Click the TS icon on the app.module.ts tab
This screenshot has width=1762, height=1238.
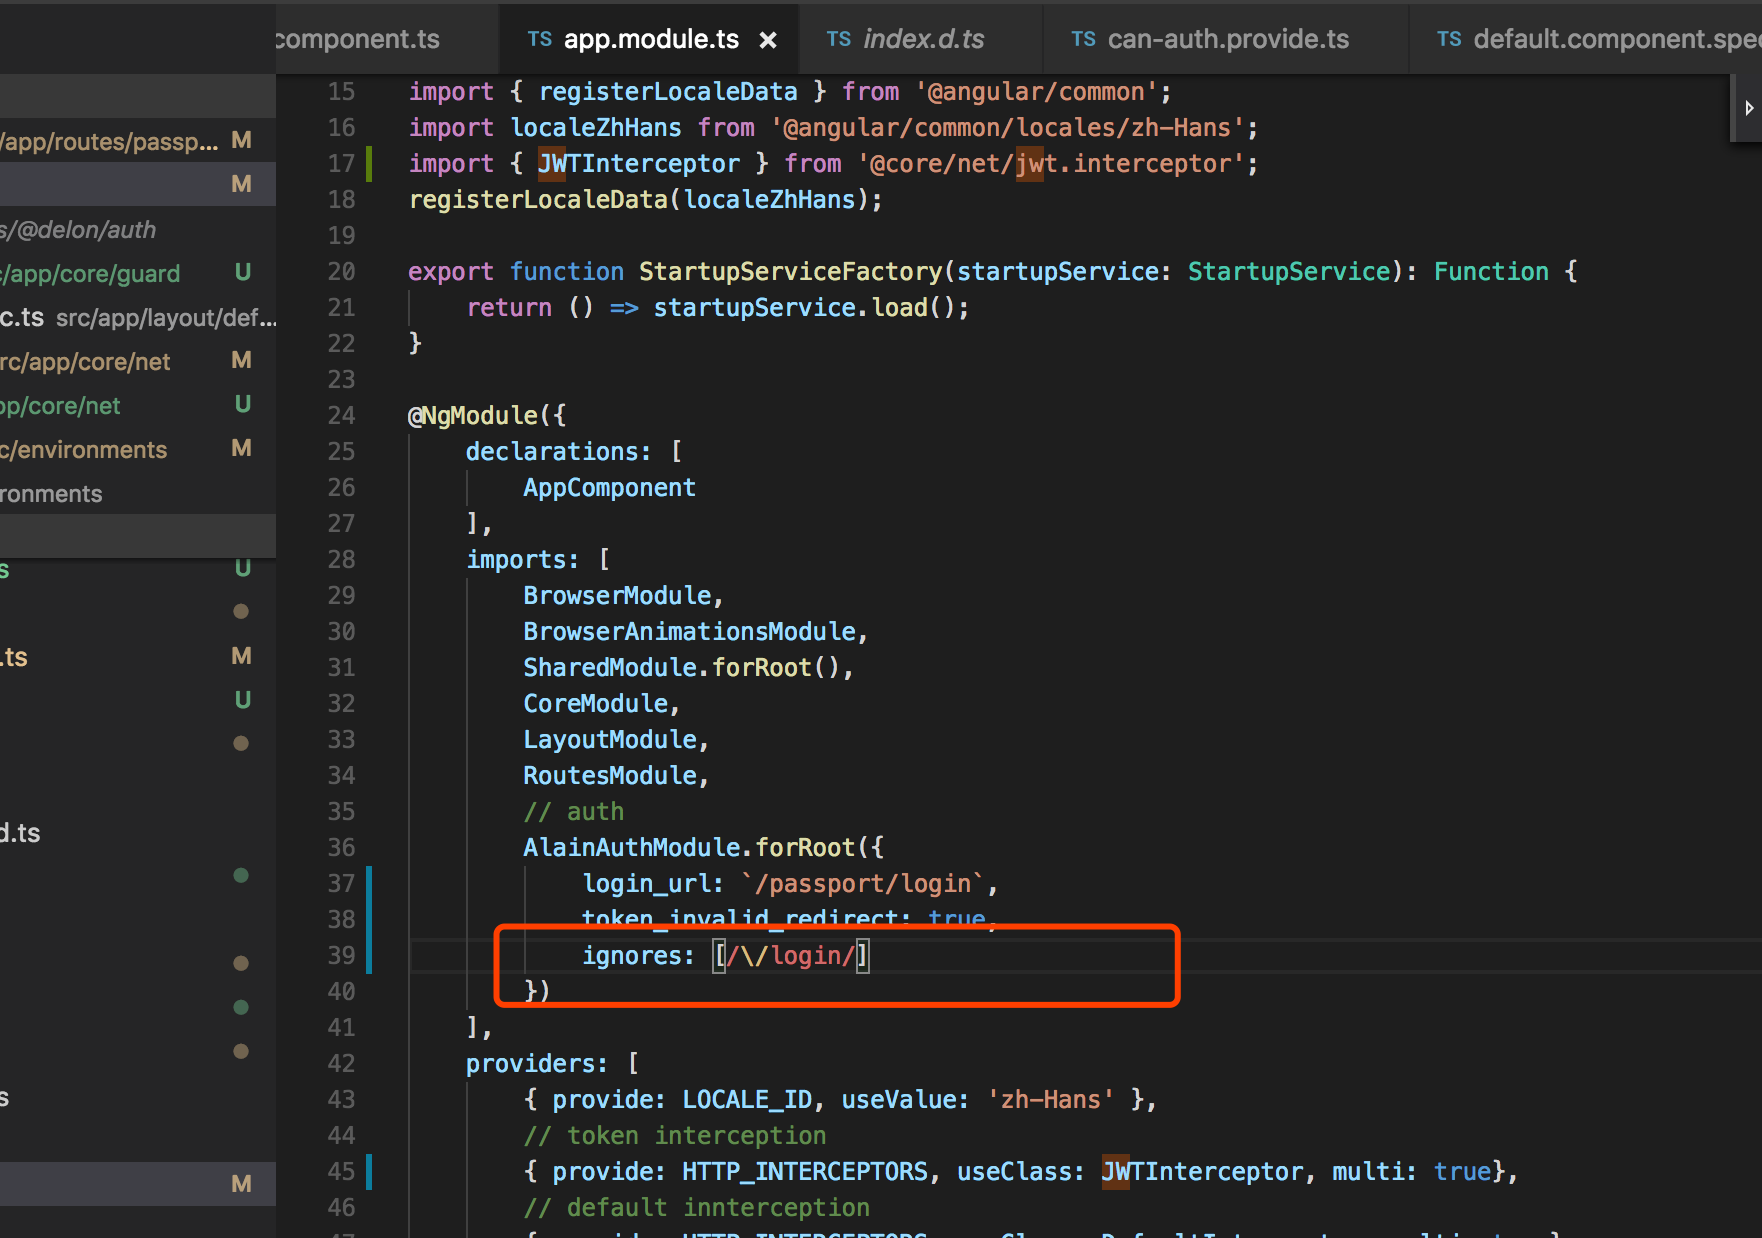pos(539,39)
